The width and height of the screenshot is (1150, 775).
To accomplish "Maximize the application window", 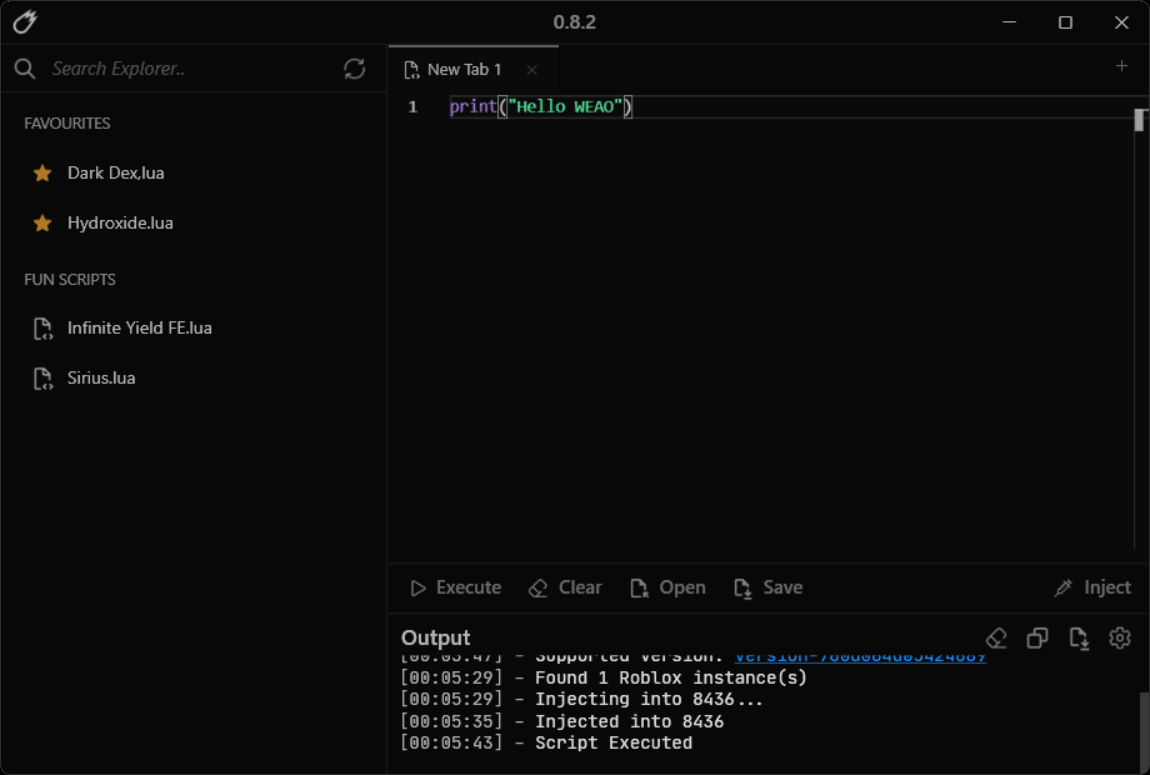I will click(x=1066, y=22).
